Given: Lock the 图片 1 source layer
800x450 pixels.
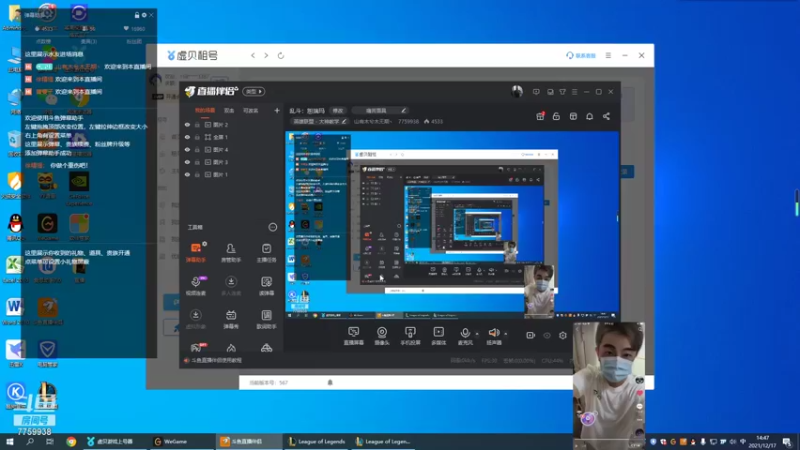Looking at the screenshot, I should 197,174.
